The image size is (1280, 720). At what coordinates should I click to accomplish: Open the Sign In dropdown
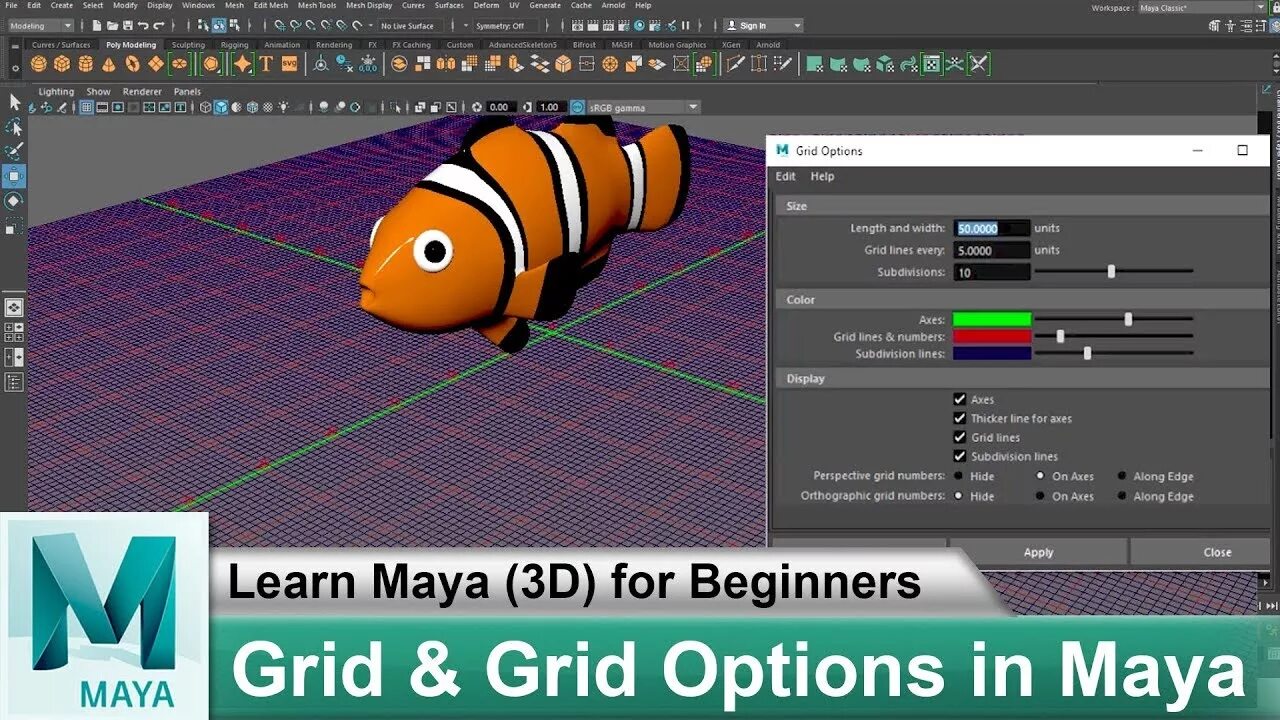tap(763, 25)
